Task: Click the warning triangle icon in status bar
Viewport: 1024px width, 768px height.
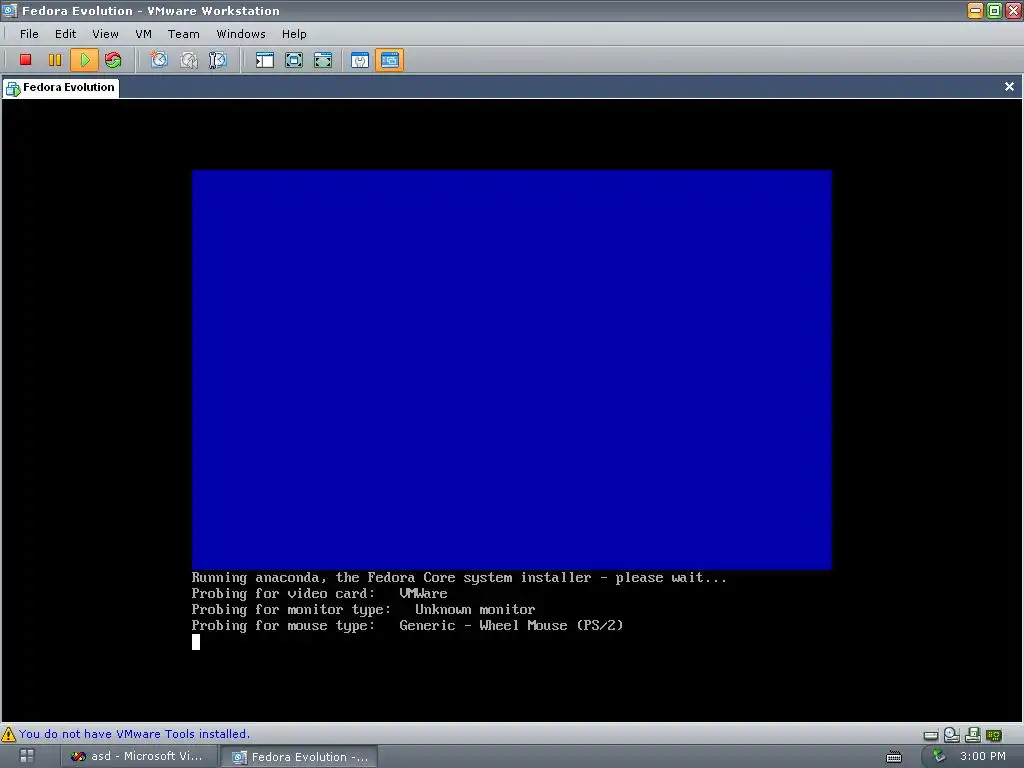Action: click(x=8, y=734)
